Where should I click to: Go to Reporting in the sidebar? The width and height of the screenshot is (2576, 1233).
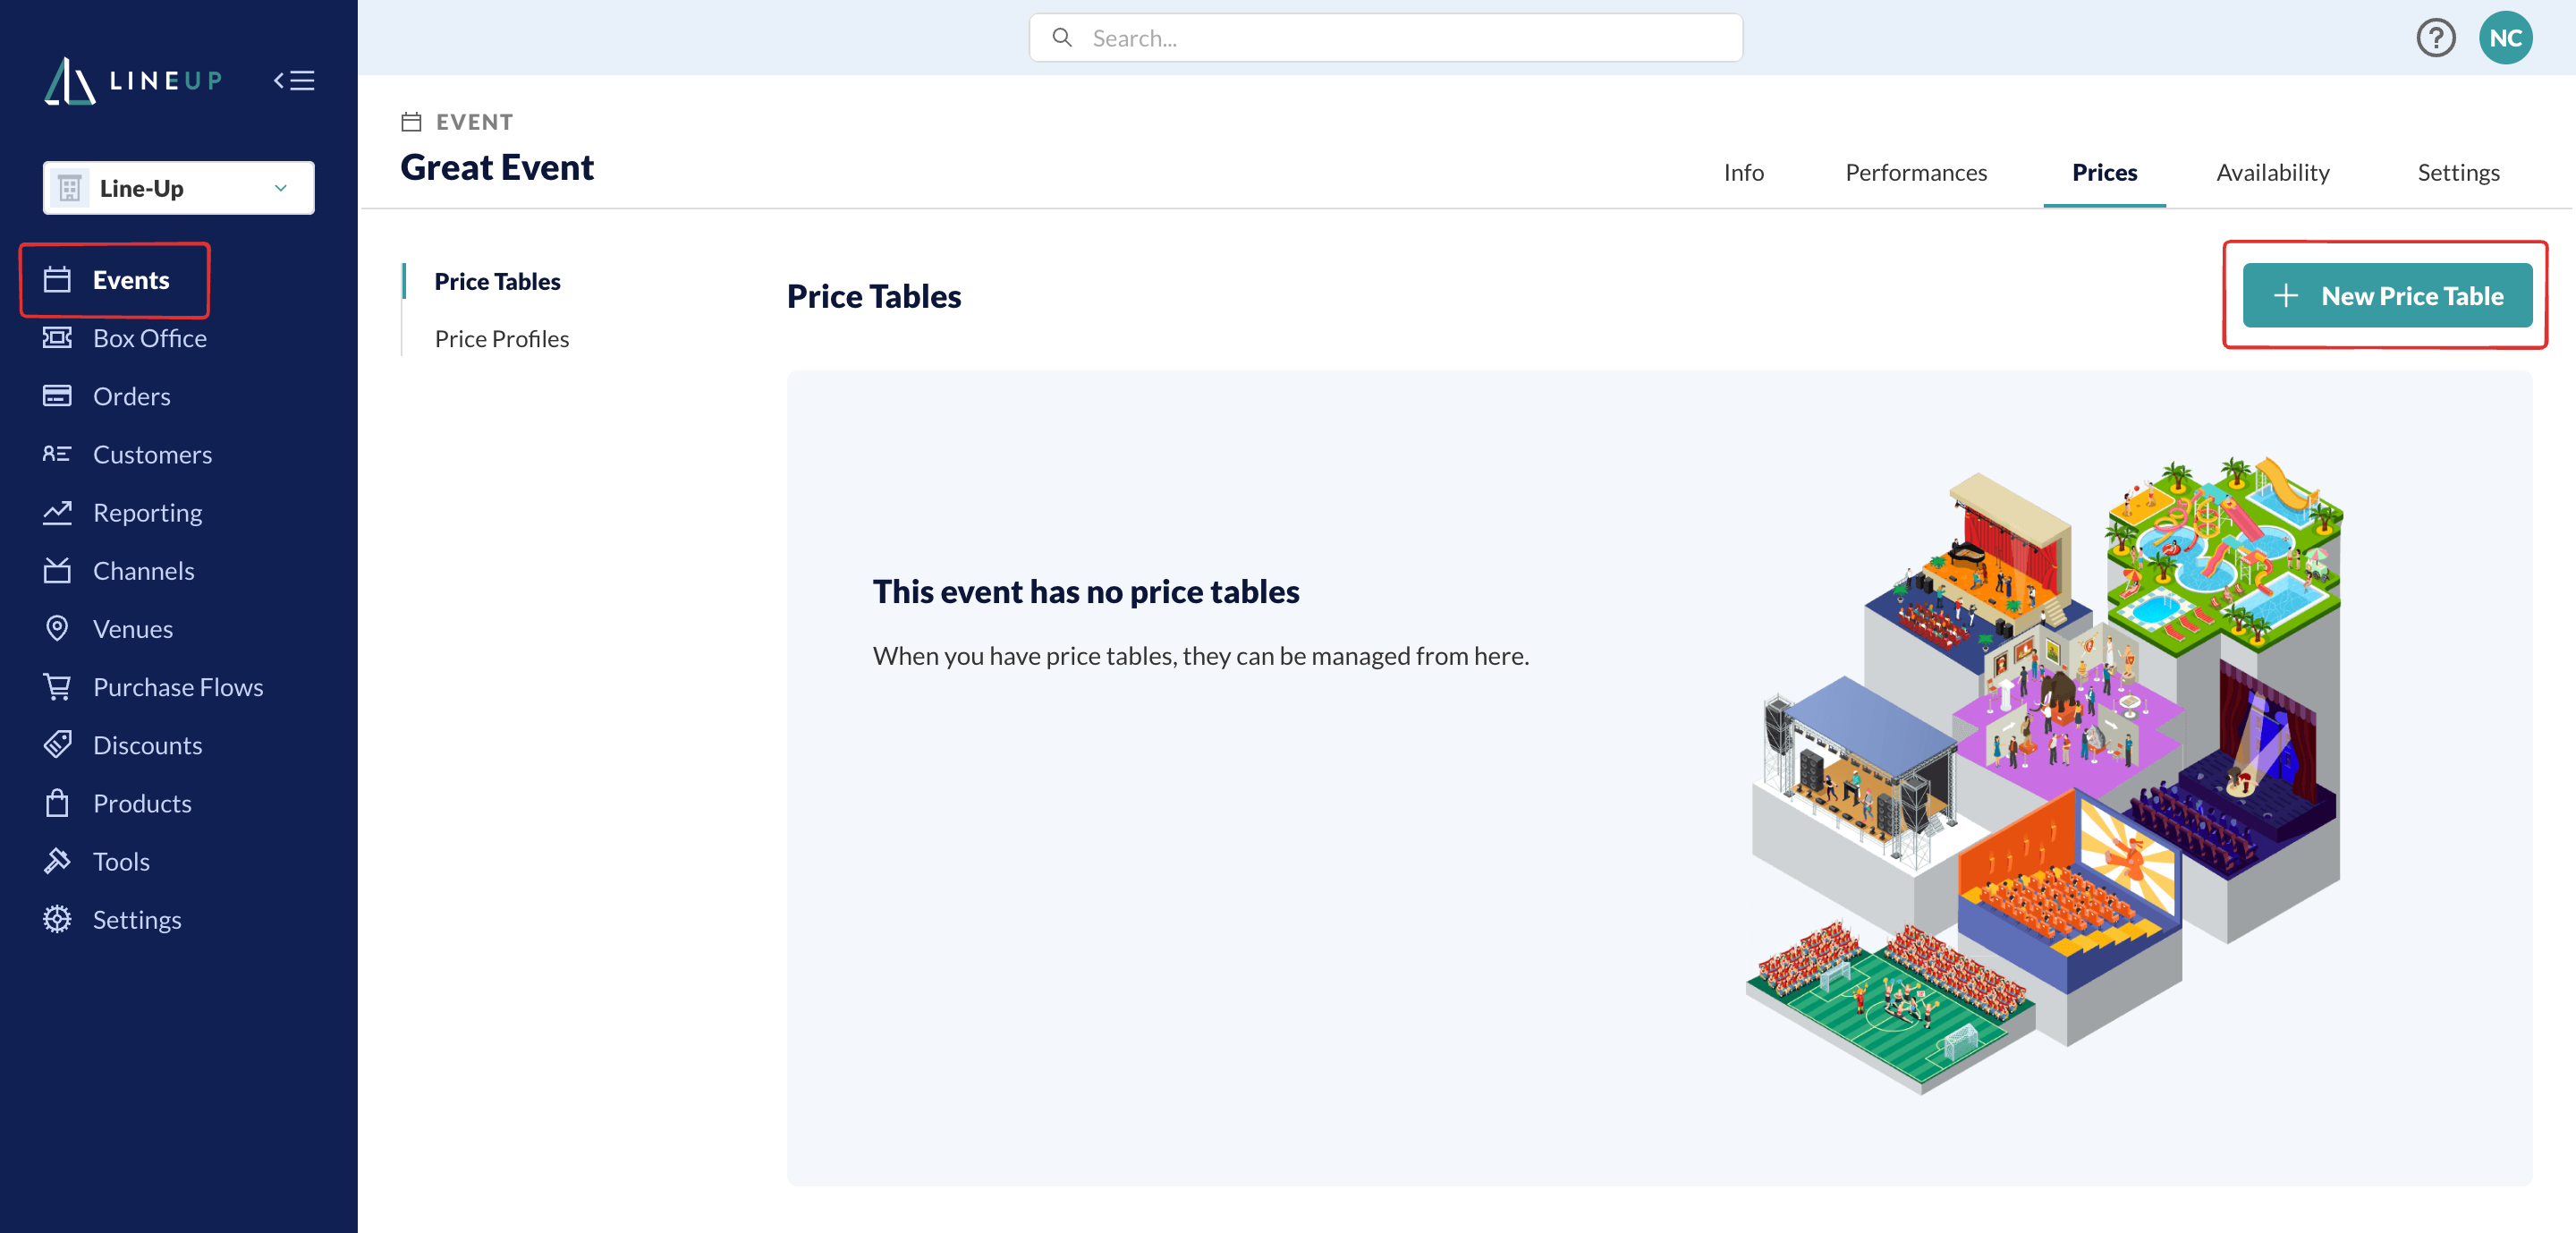click(122, 513)
